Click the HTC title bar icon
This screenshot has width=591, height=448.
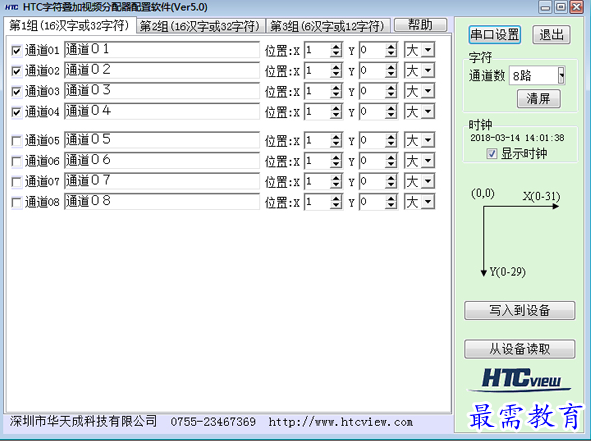(12, 7)
